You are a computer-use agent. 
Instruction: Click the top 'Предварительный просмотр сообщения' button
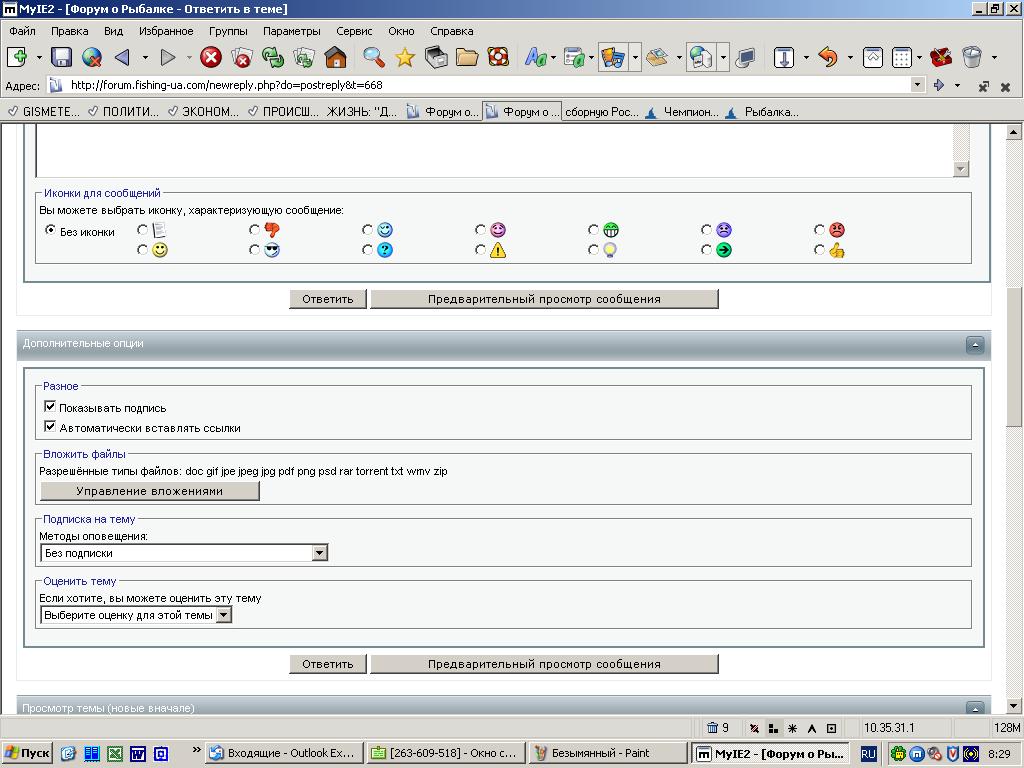[544, 299]
